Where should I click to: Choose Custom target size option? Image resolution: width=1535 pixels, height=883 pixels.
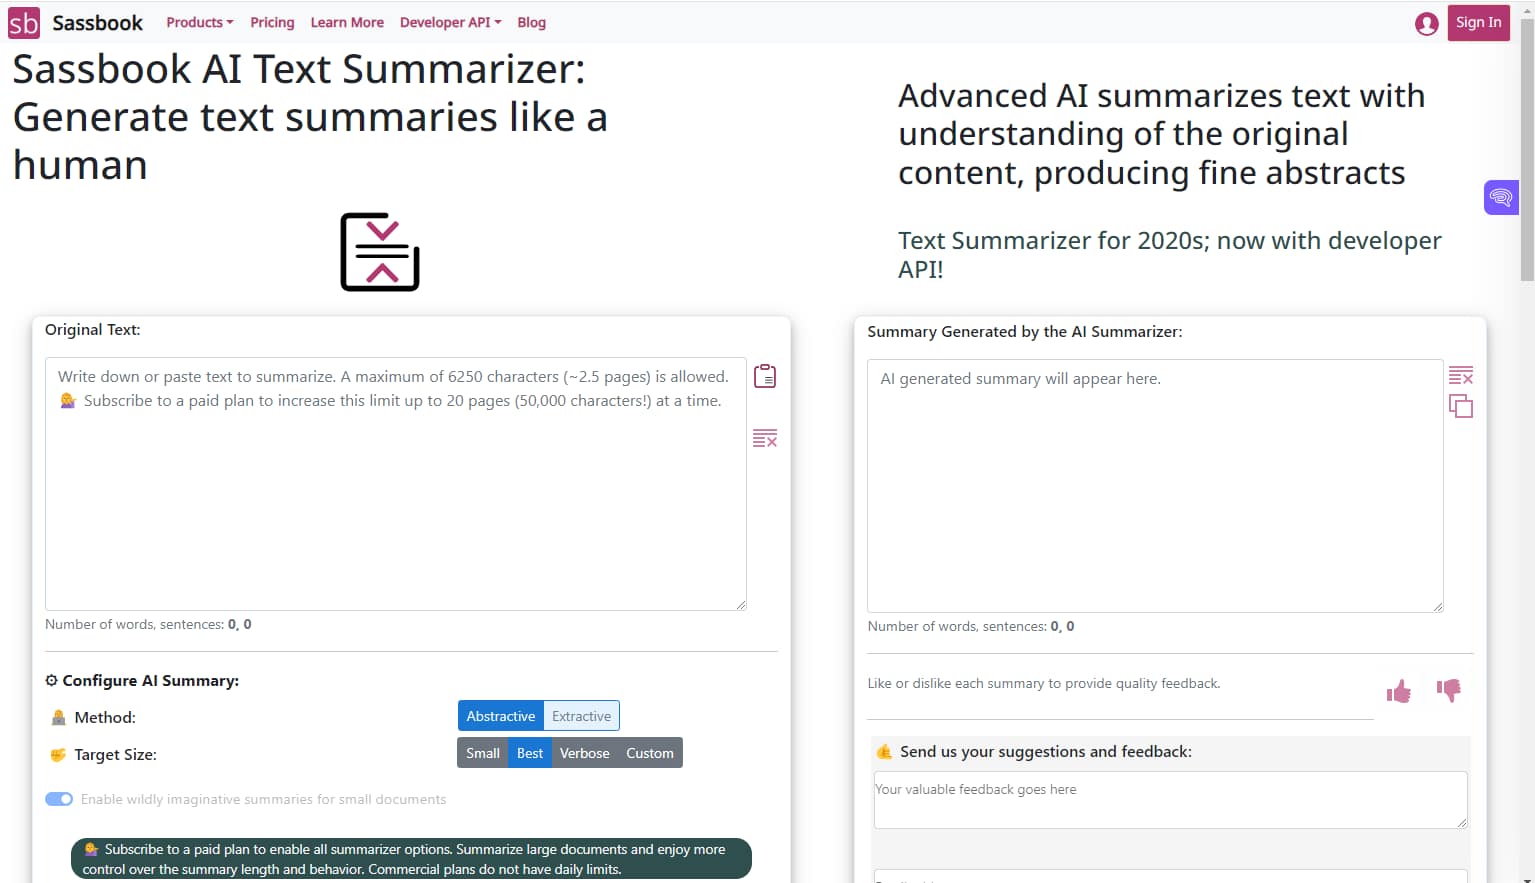point(649,752)
